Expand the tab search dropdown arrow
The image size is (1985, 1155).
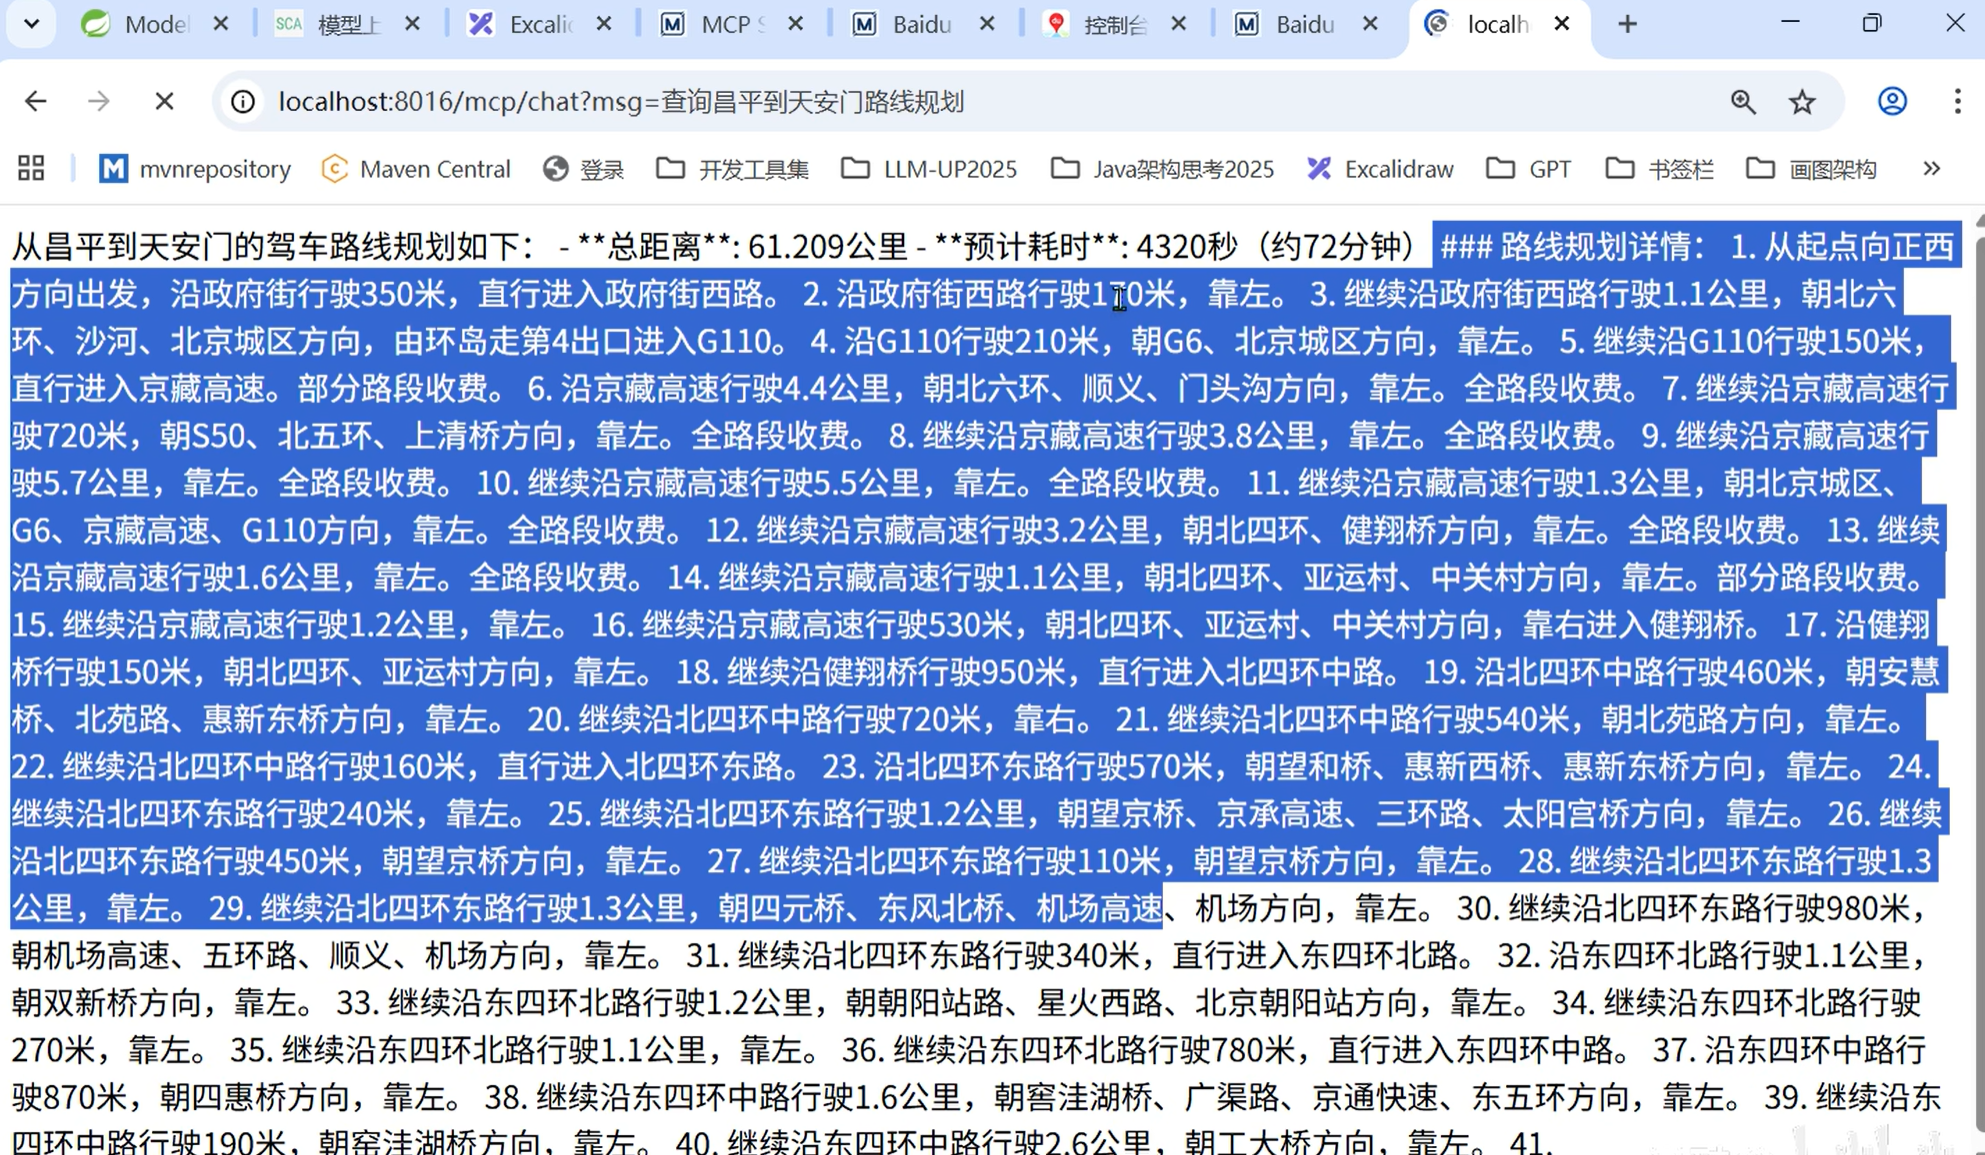[x=31, y=24]
